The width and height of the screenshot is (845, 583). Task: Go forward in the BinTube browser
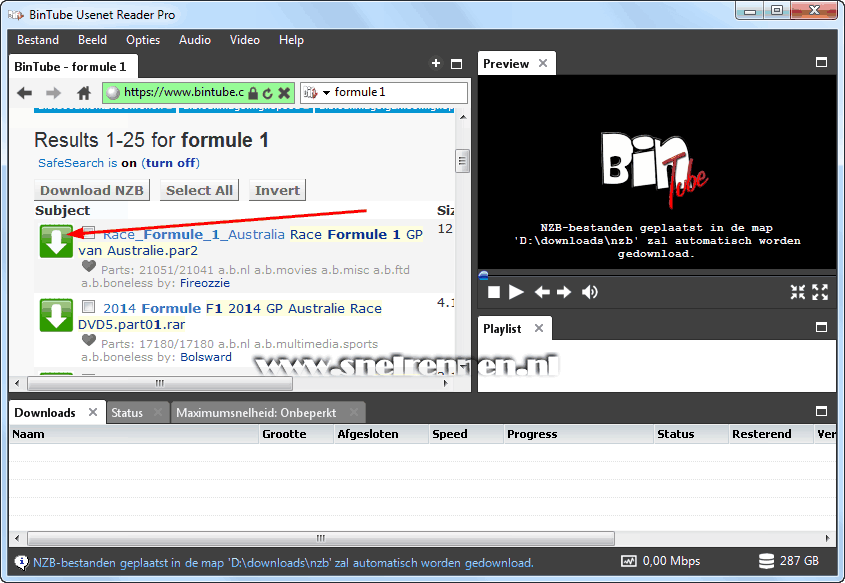(x=53, y=93)
